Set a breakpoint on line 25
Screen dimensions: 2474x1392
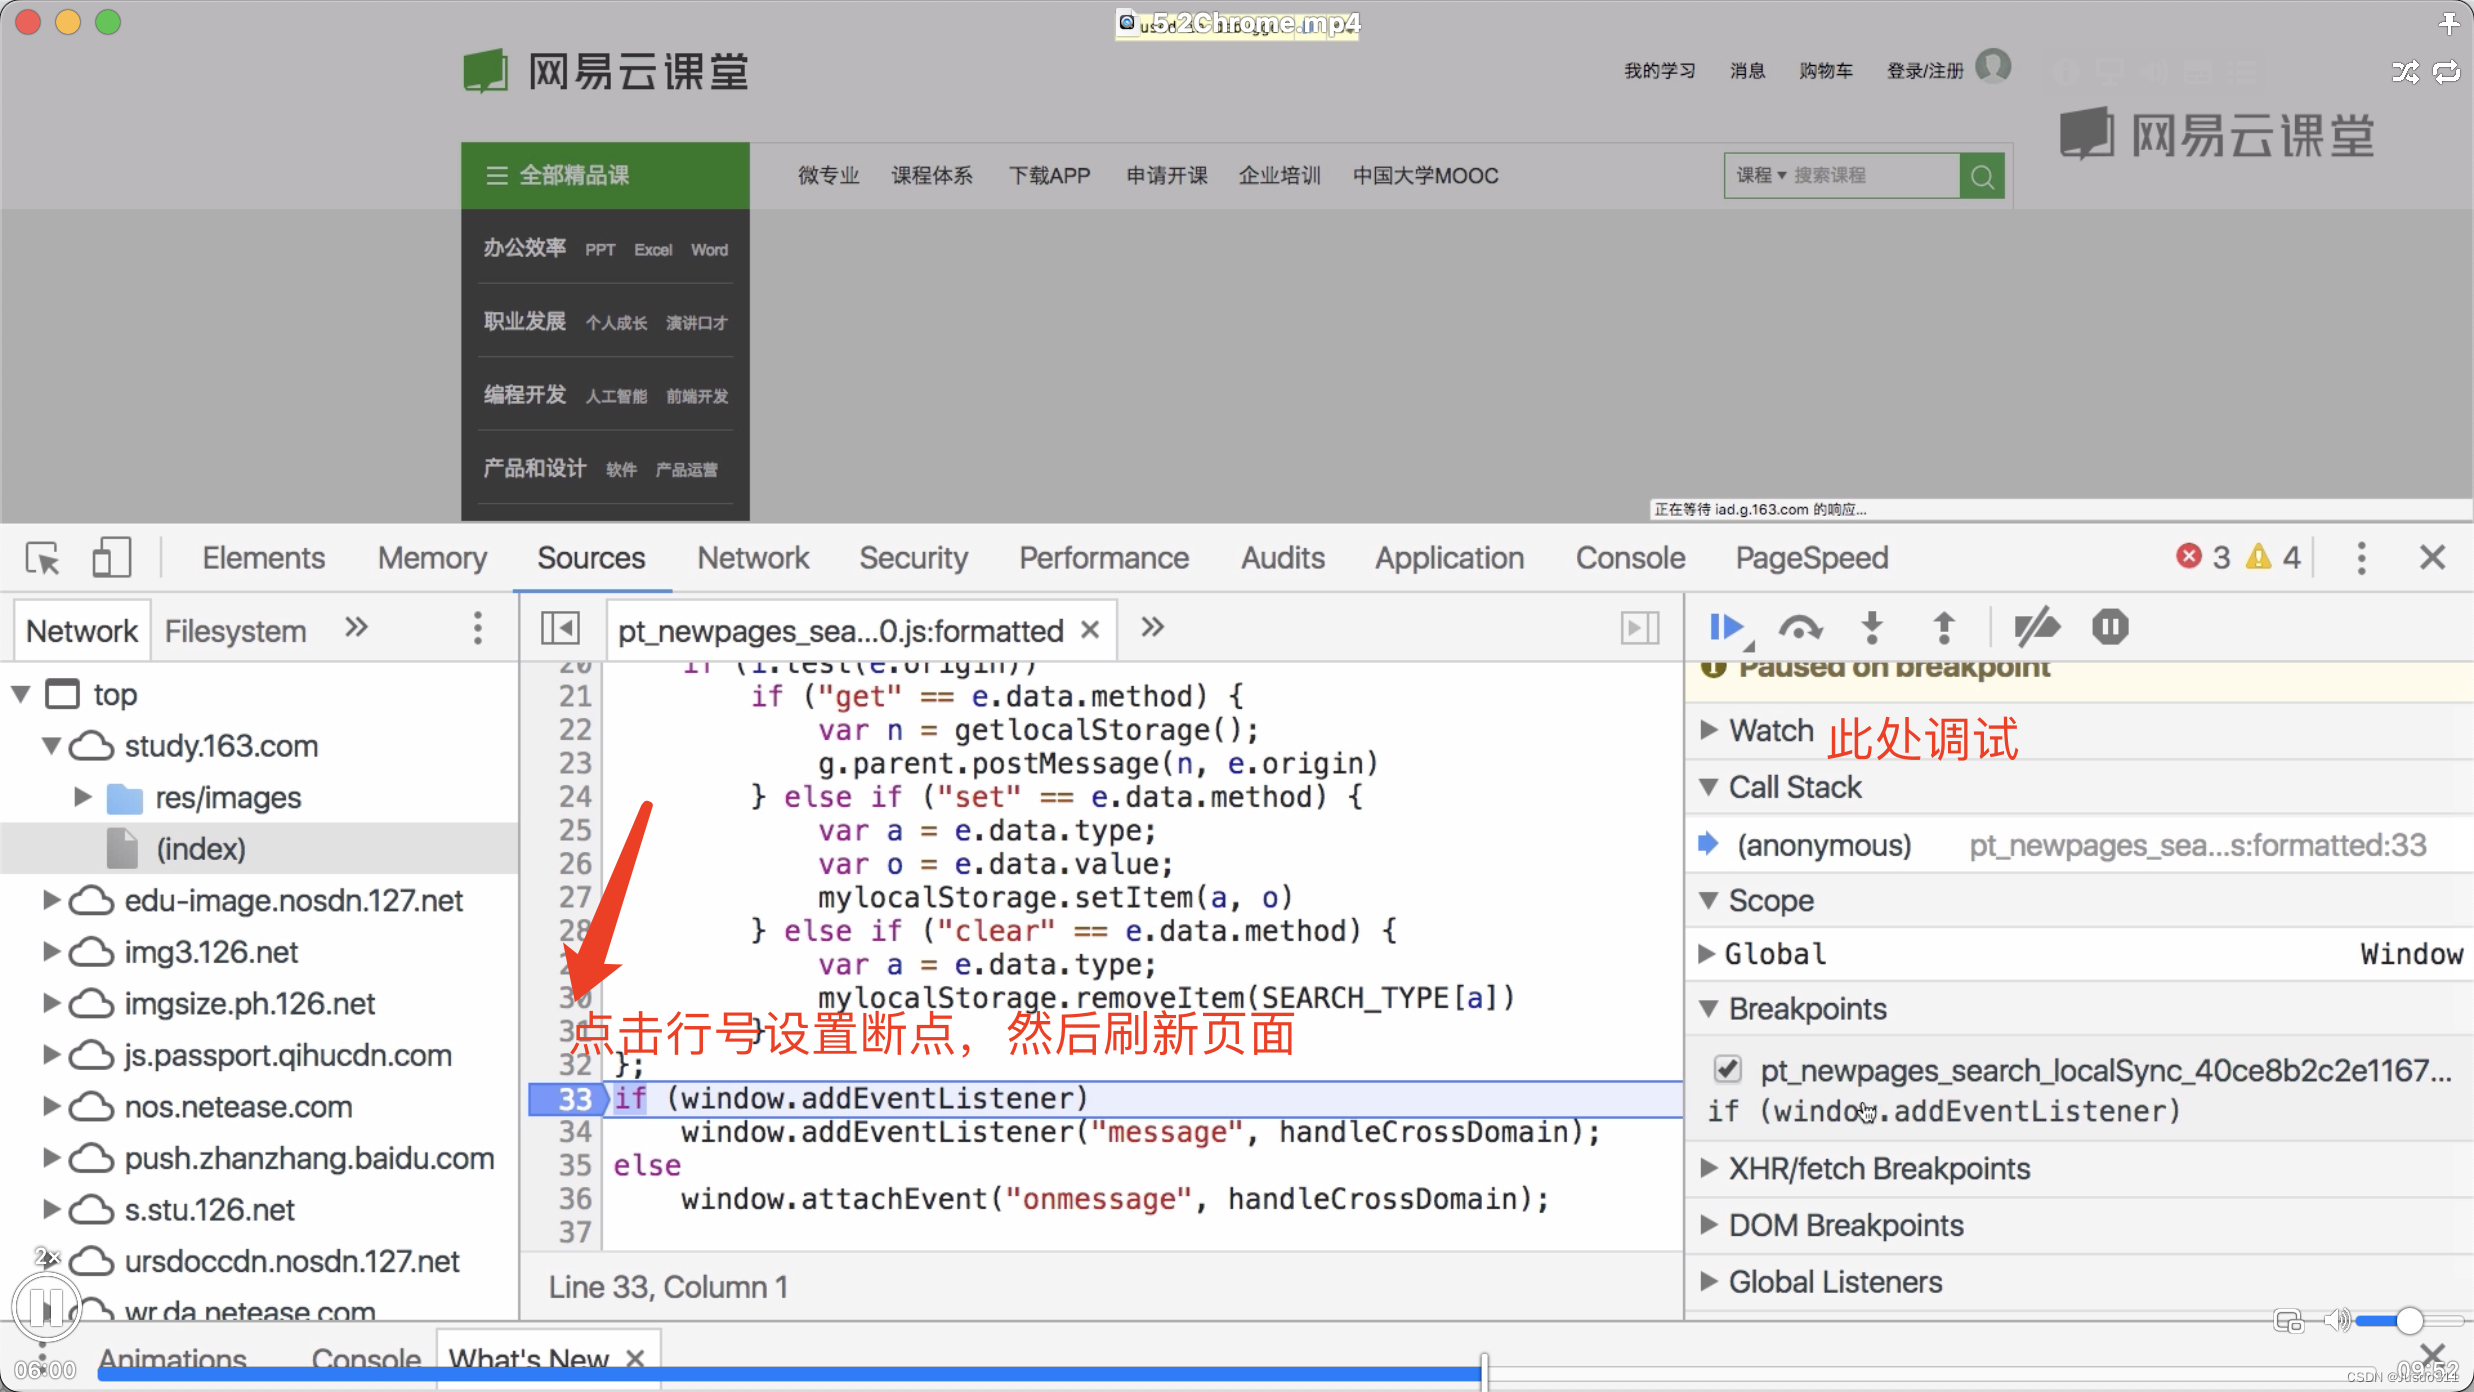[574, 831]
